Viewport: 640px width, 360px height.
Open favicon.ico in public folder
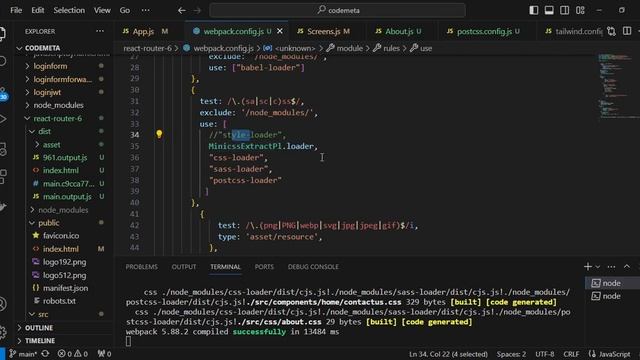tap(61, 236)
